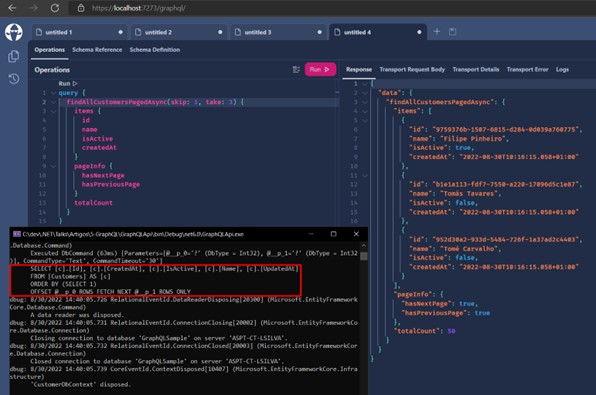Switch to untitled 1 document tab

[x=79, y=32]
